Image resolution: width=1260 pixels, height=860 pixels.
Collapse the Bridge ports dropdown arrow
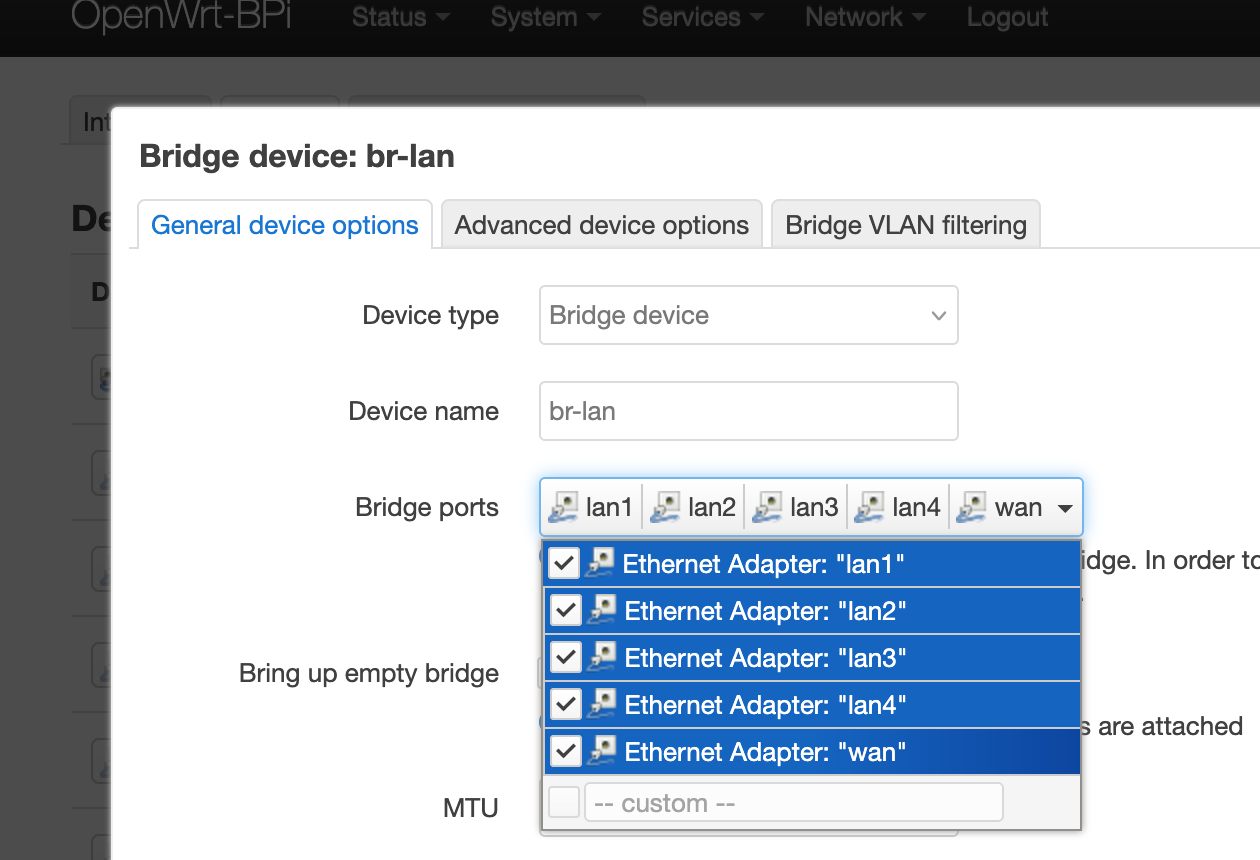[x=1065, y=509]
